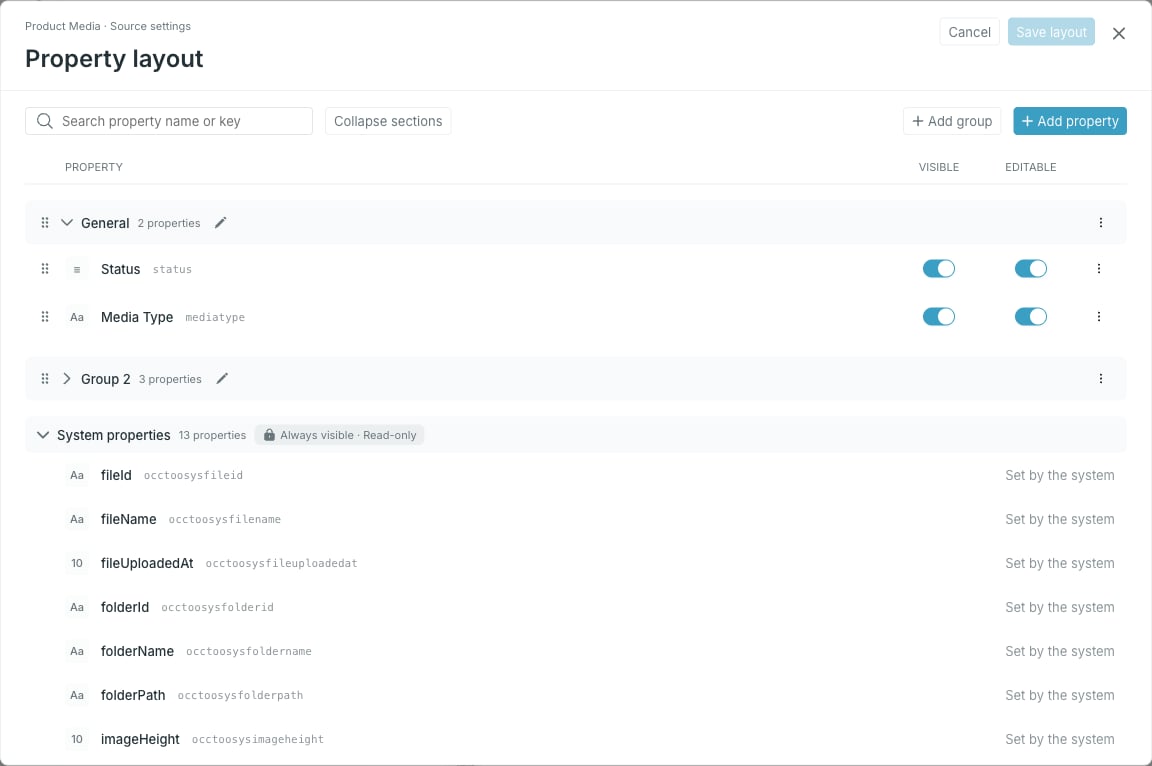Click the folderPath property name
Viewport: 1152px width, 766px height.
tap(133, 695)
